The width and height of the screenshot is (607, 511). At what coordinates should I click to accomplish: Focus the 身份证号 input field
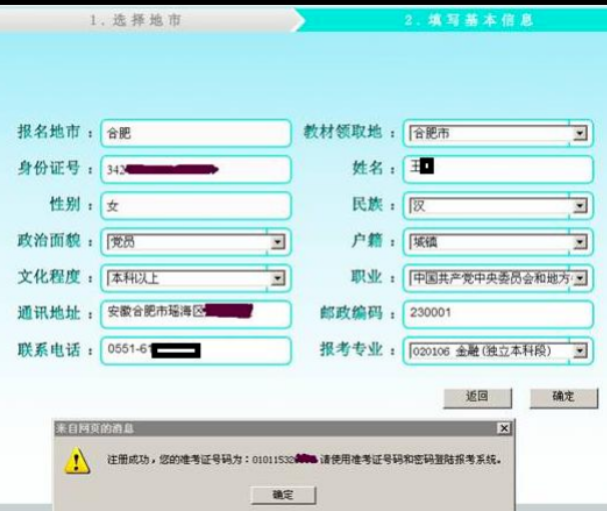pyautogui.click(x=195, y=170)
